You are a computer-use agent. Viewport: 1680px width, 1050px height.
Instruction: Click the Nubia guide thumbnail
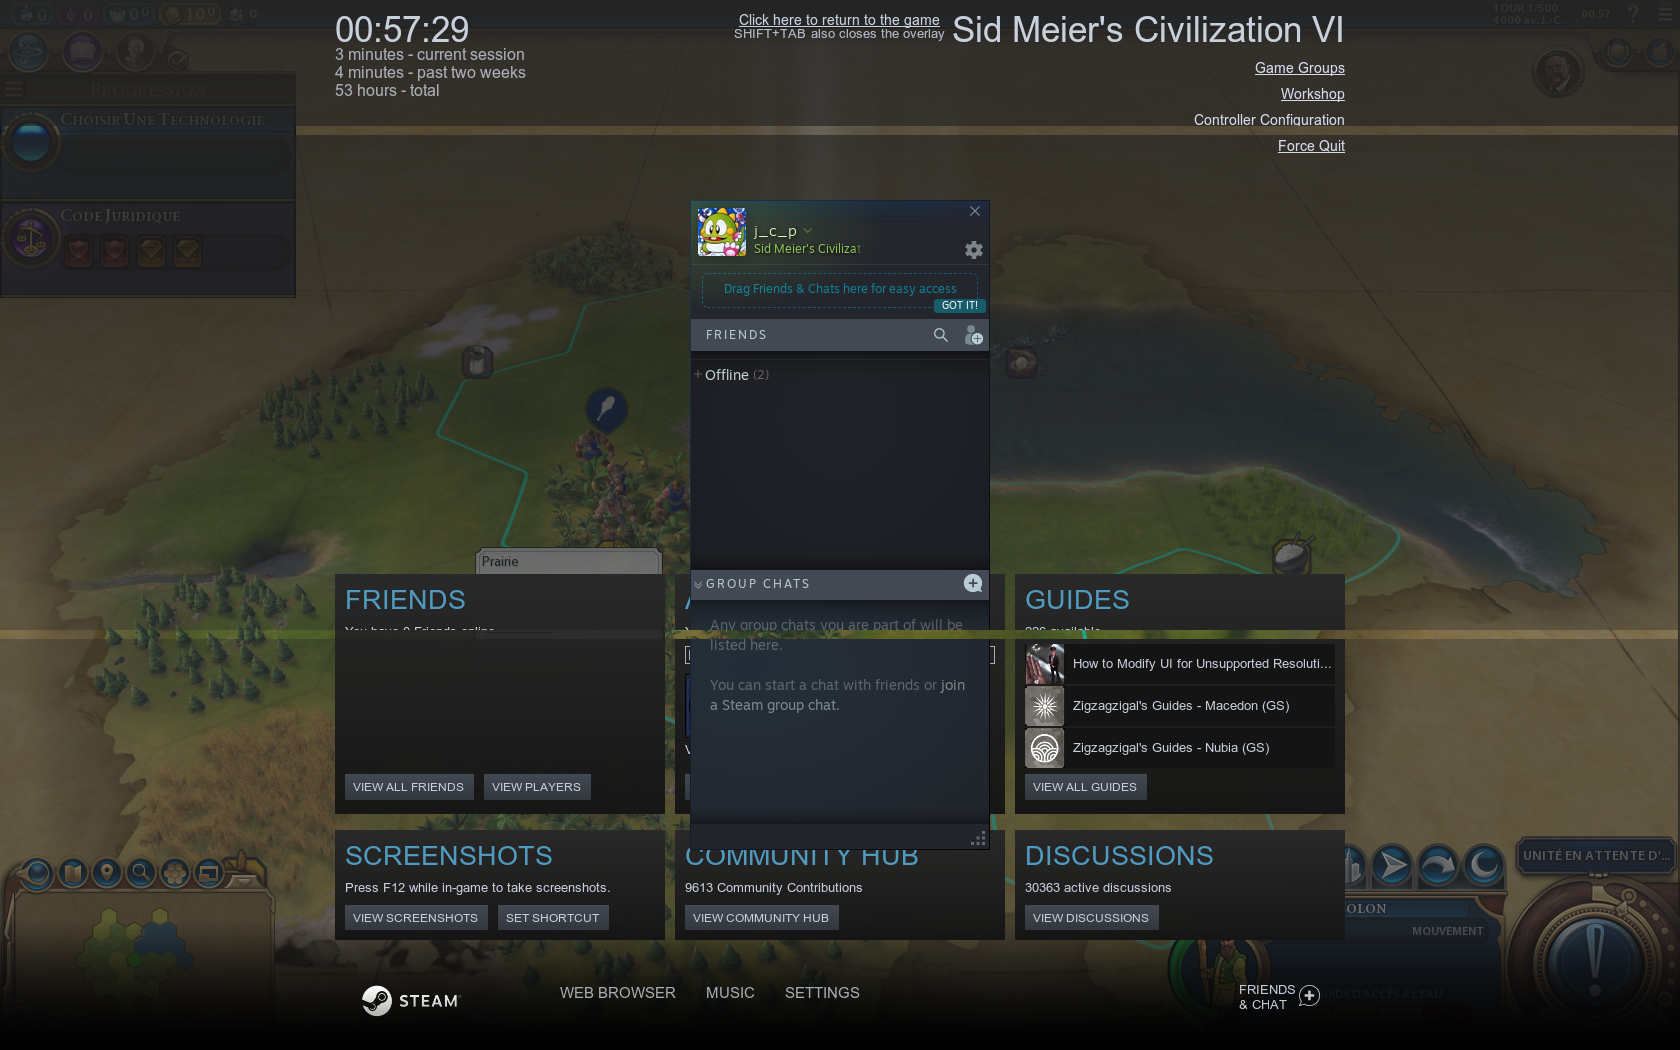1044,748
